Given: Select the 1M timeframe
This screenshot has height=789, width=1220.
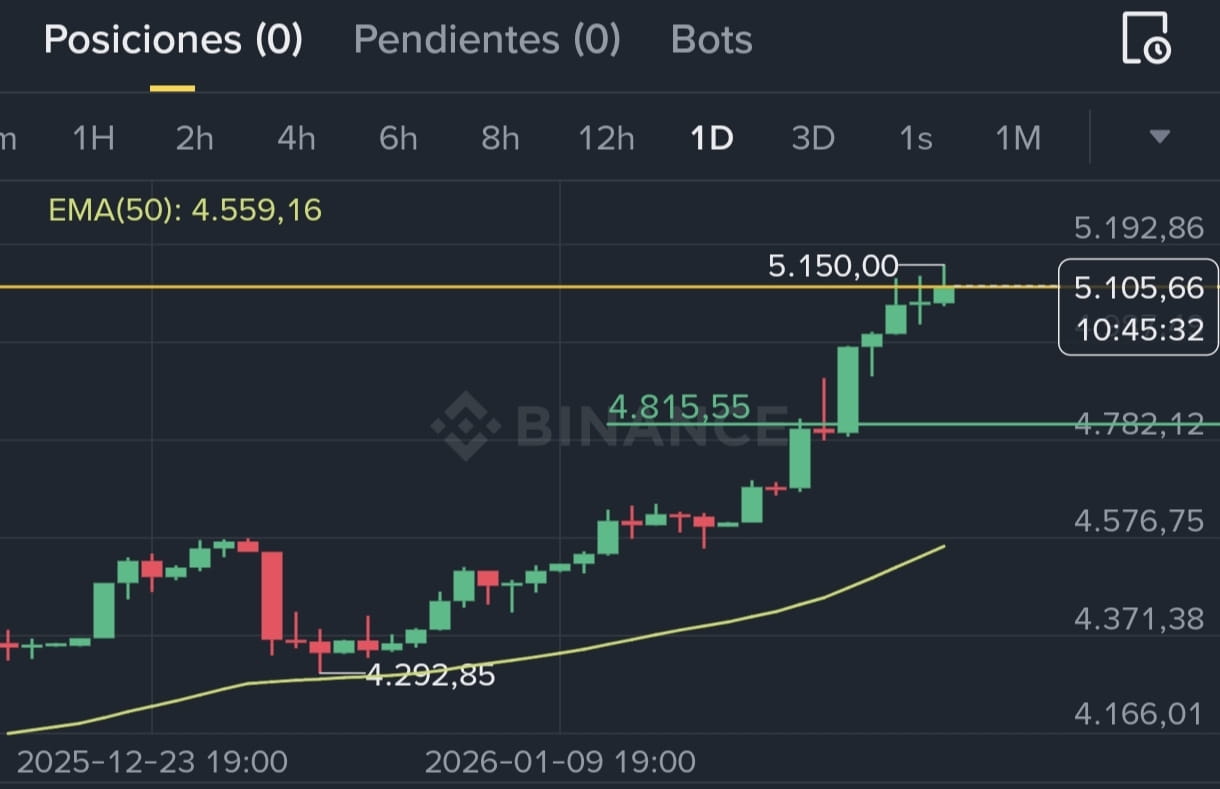Looking at the screenshot, I should point(1018,138).
